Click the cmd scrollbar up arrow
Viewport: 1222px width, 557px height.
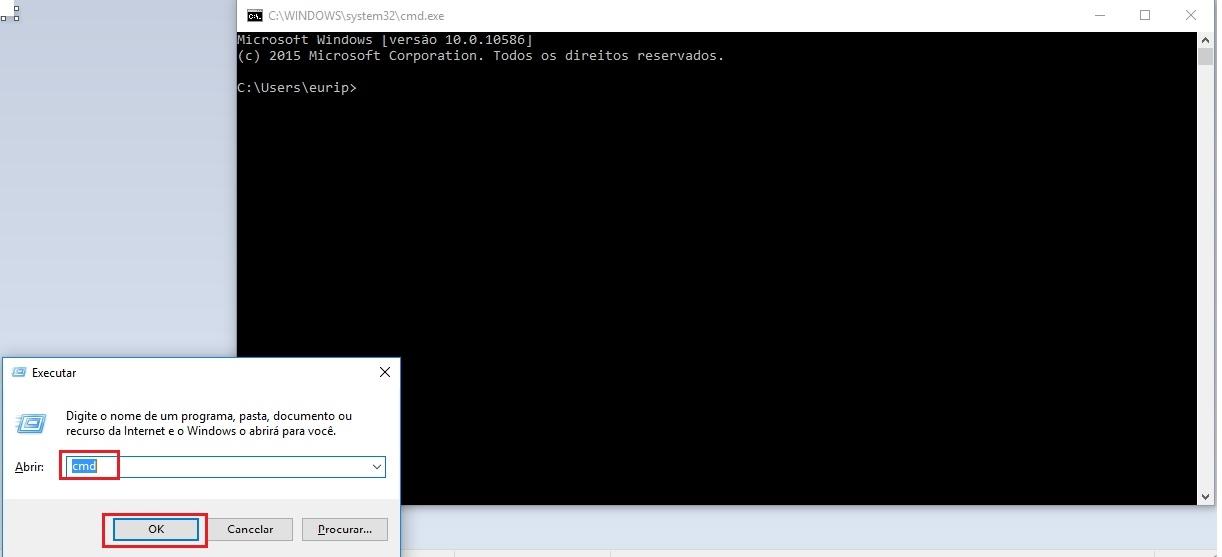[x=1205, y=40]
